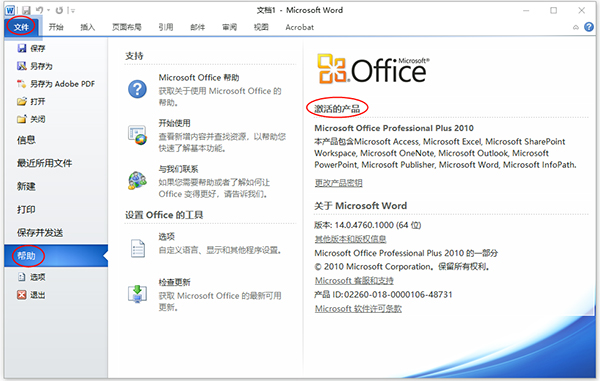The image size is (600, 381).
Task: Click the open folder icon beside 打开
Action: tap(21, 101)
